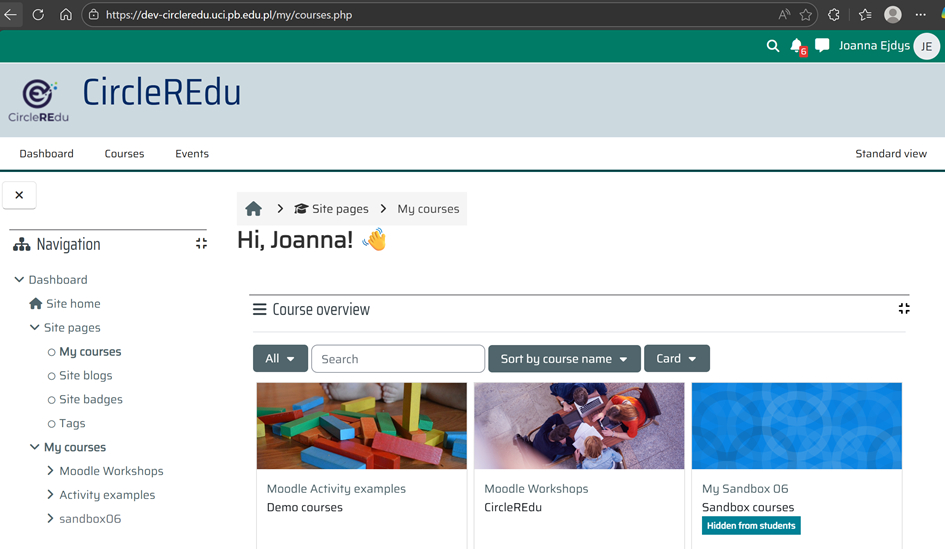Click the browser refresh icon

pyautogui.click(x=38, y=15)
